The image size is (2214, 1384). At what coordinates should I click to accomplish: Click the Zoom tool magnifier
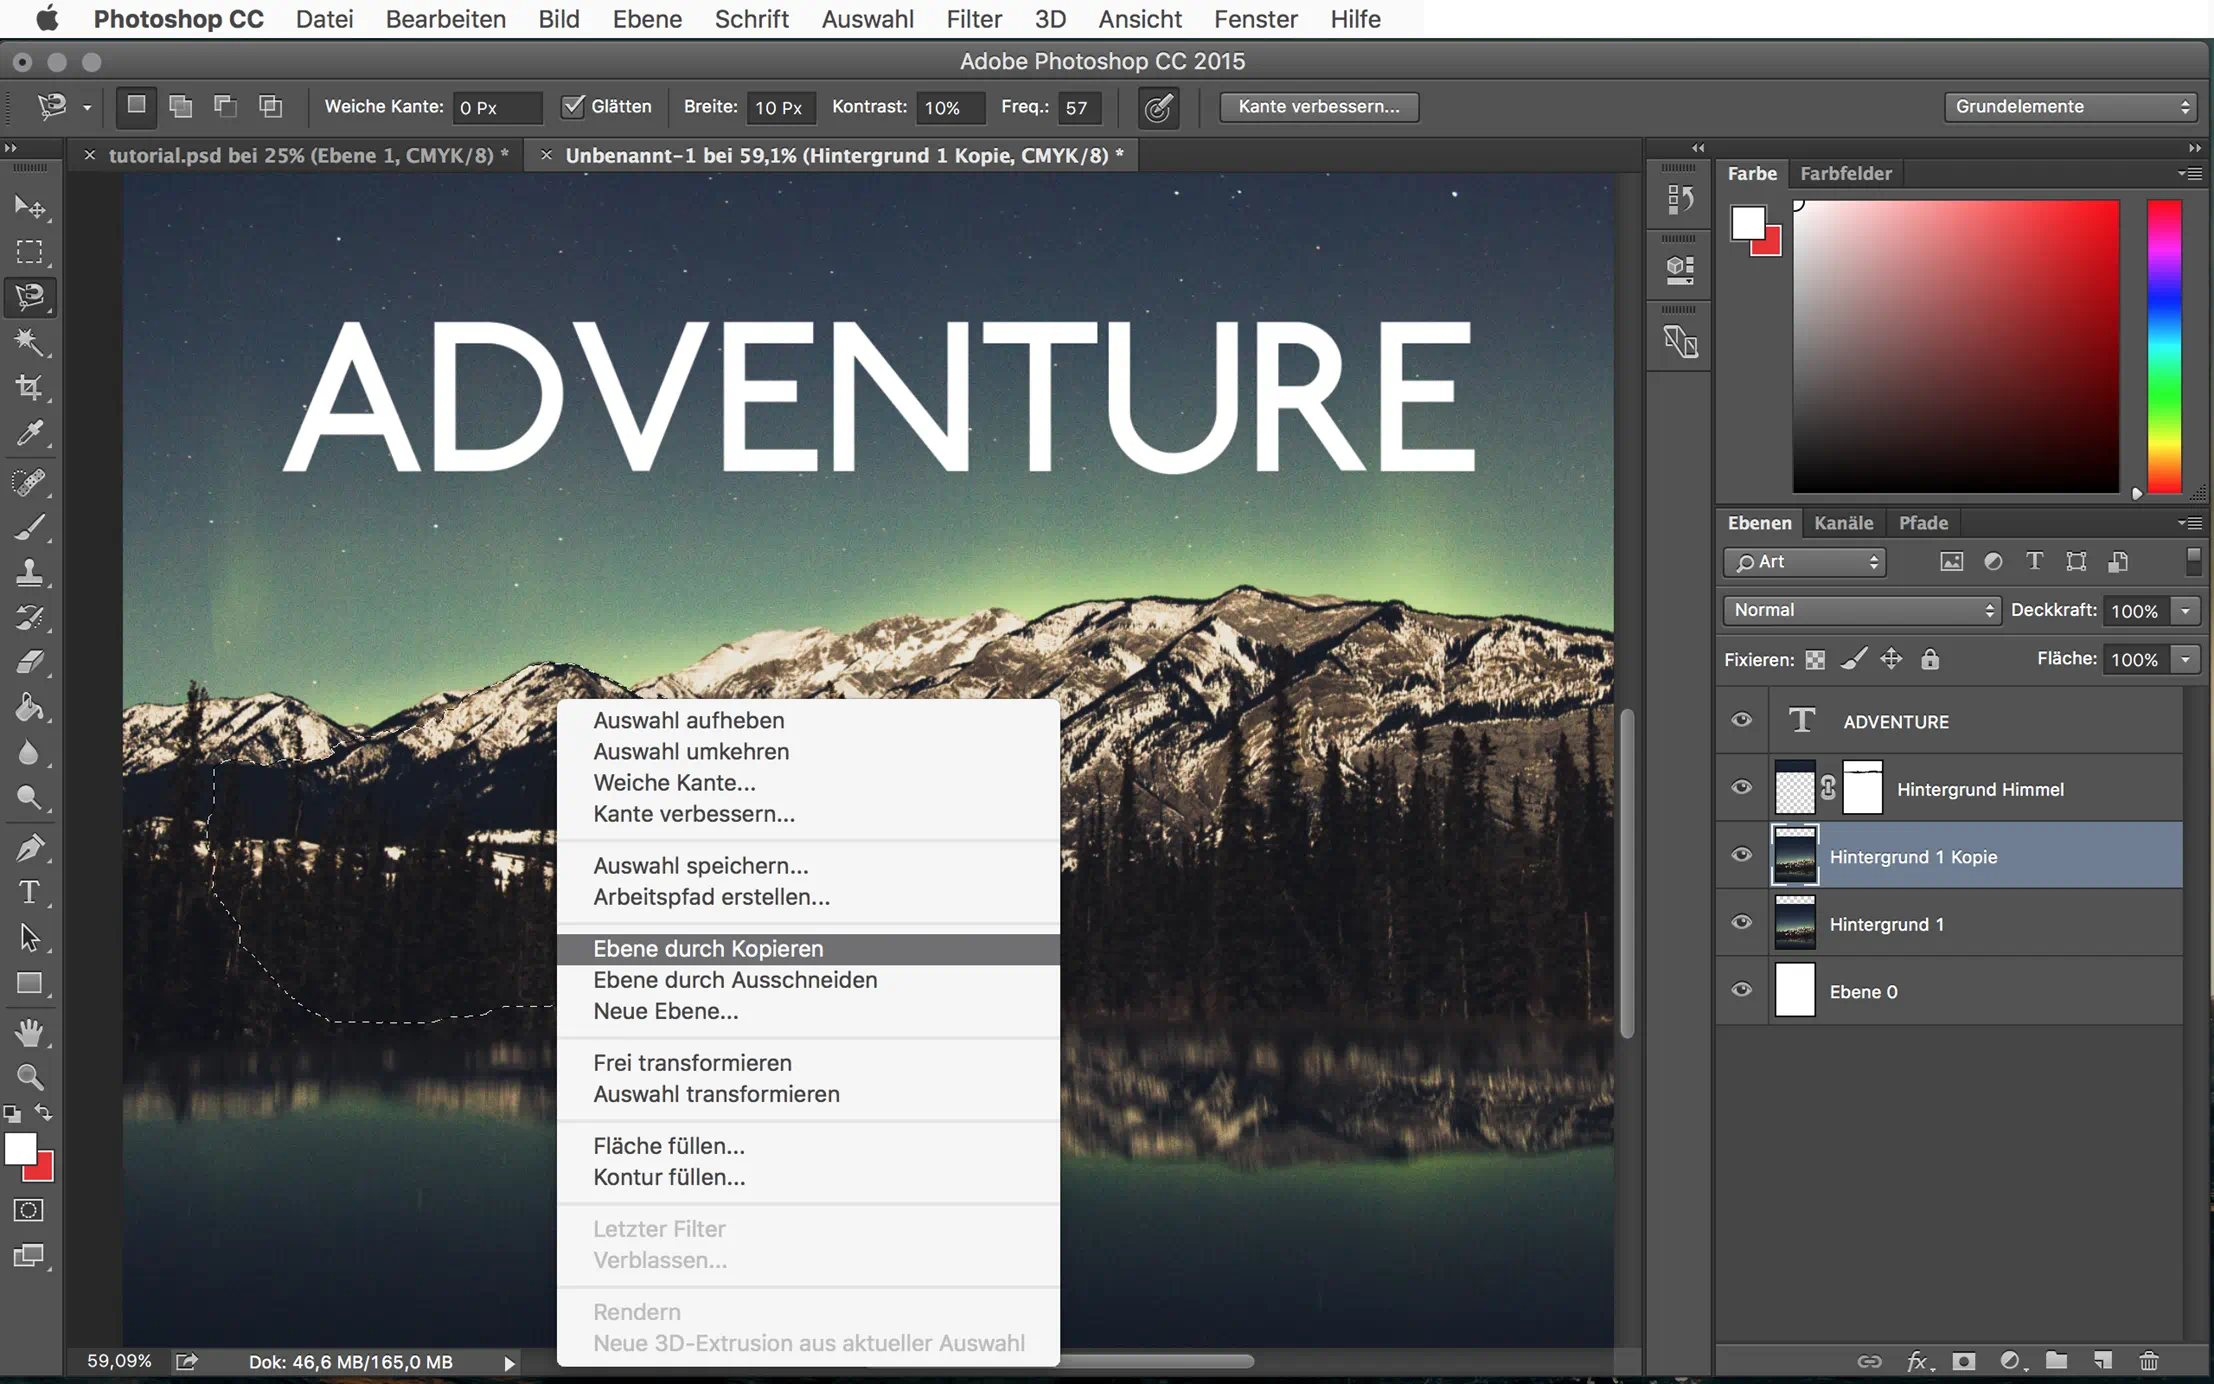coord(30,1077)
